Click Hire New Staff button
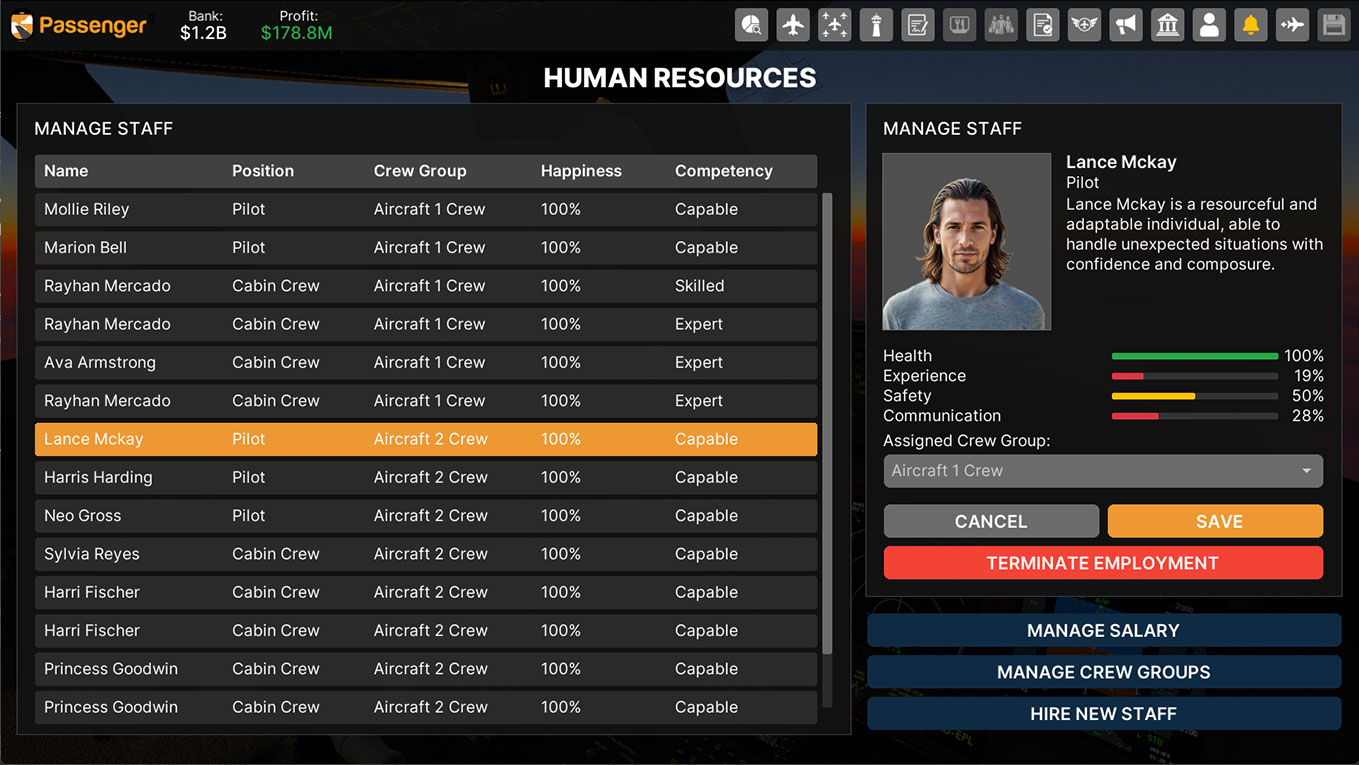The width and height of the screenshot is (1359, 765). (x=1103, y=714)
